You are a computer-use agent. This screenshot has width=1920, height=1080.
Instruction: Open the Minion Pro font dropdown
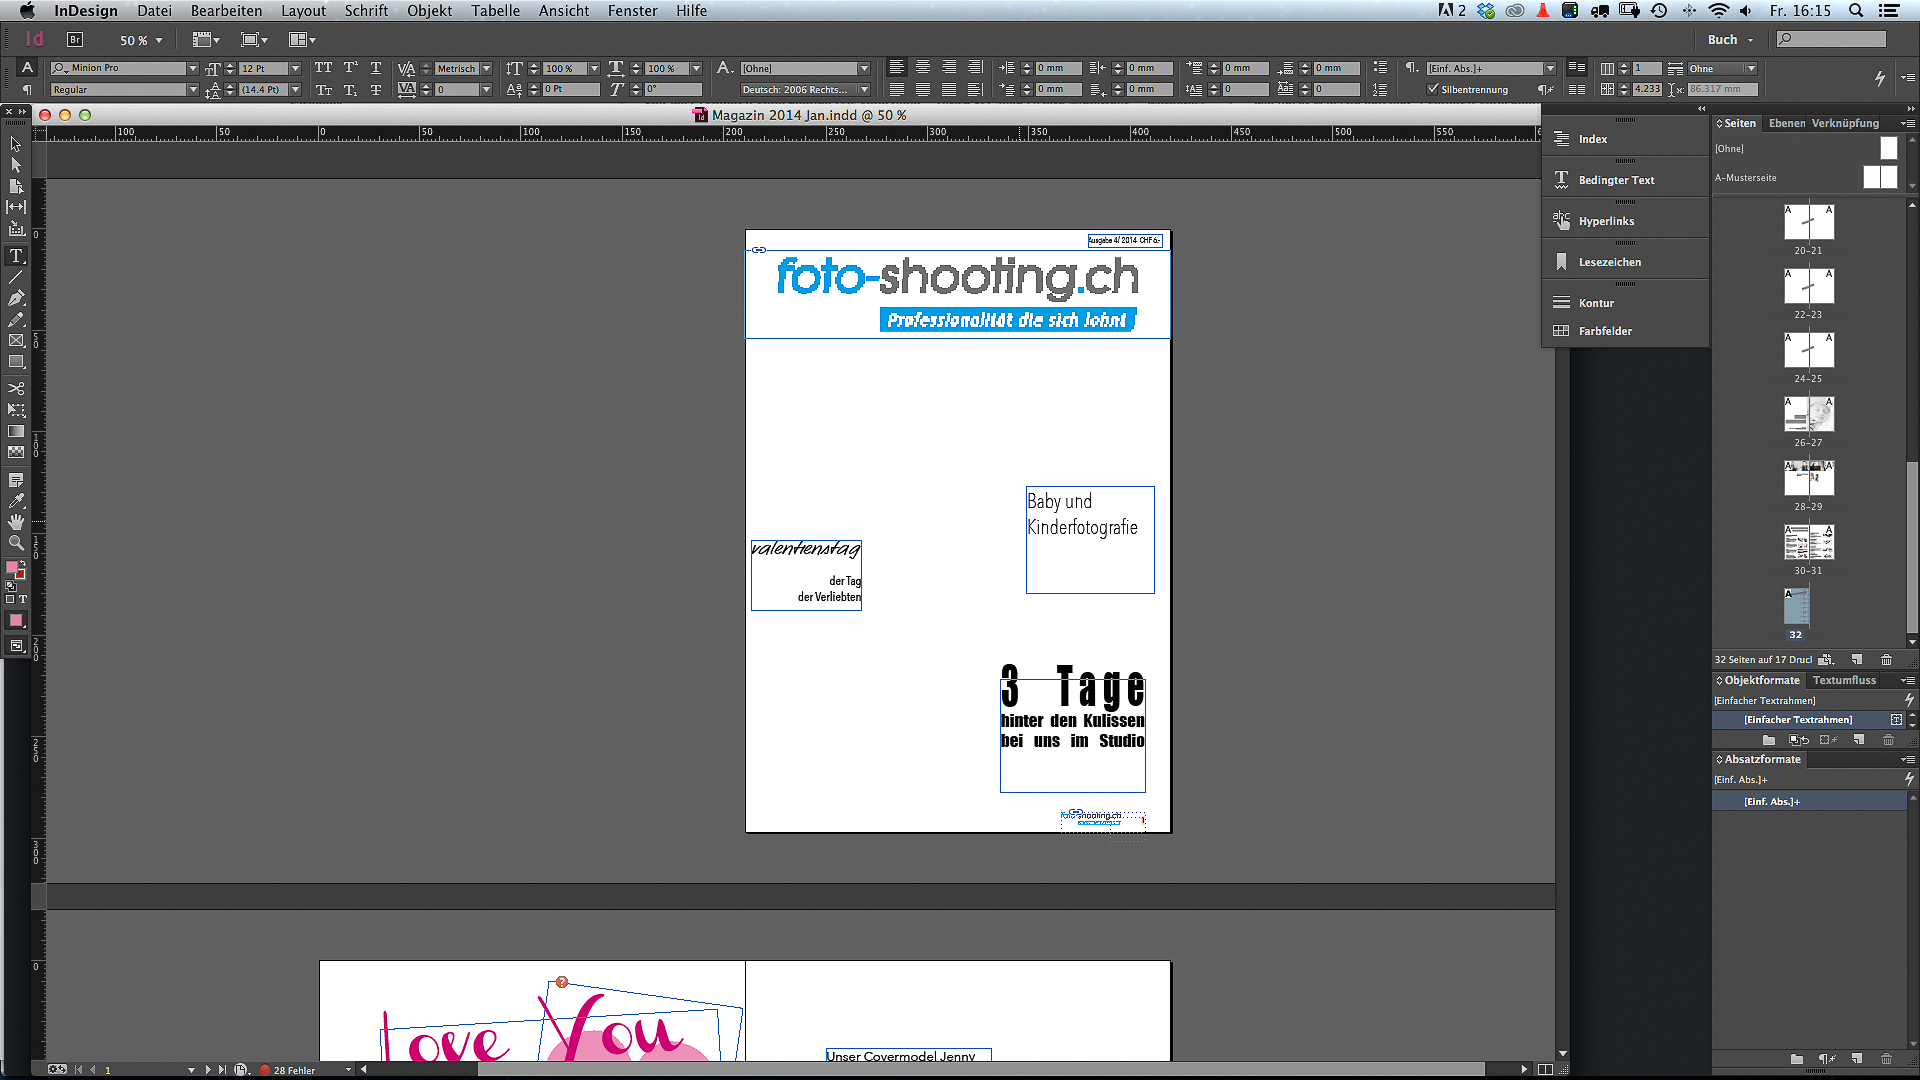(x=192, y=68)
